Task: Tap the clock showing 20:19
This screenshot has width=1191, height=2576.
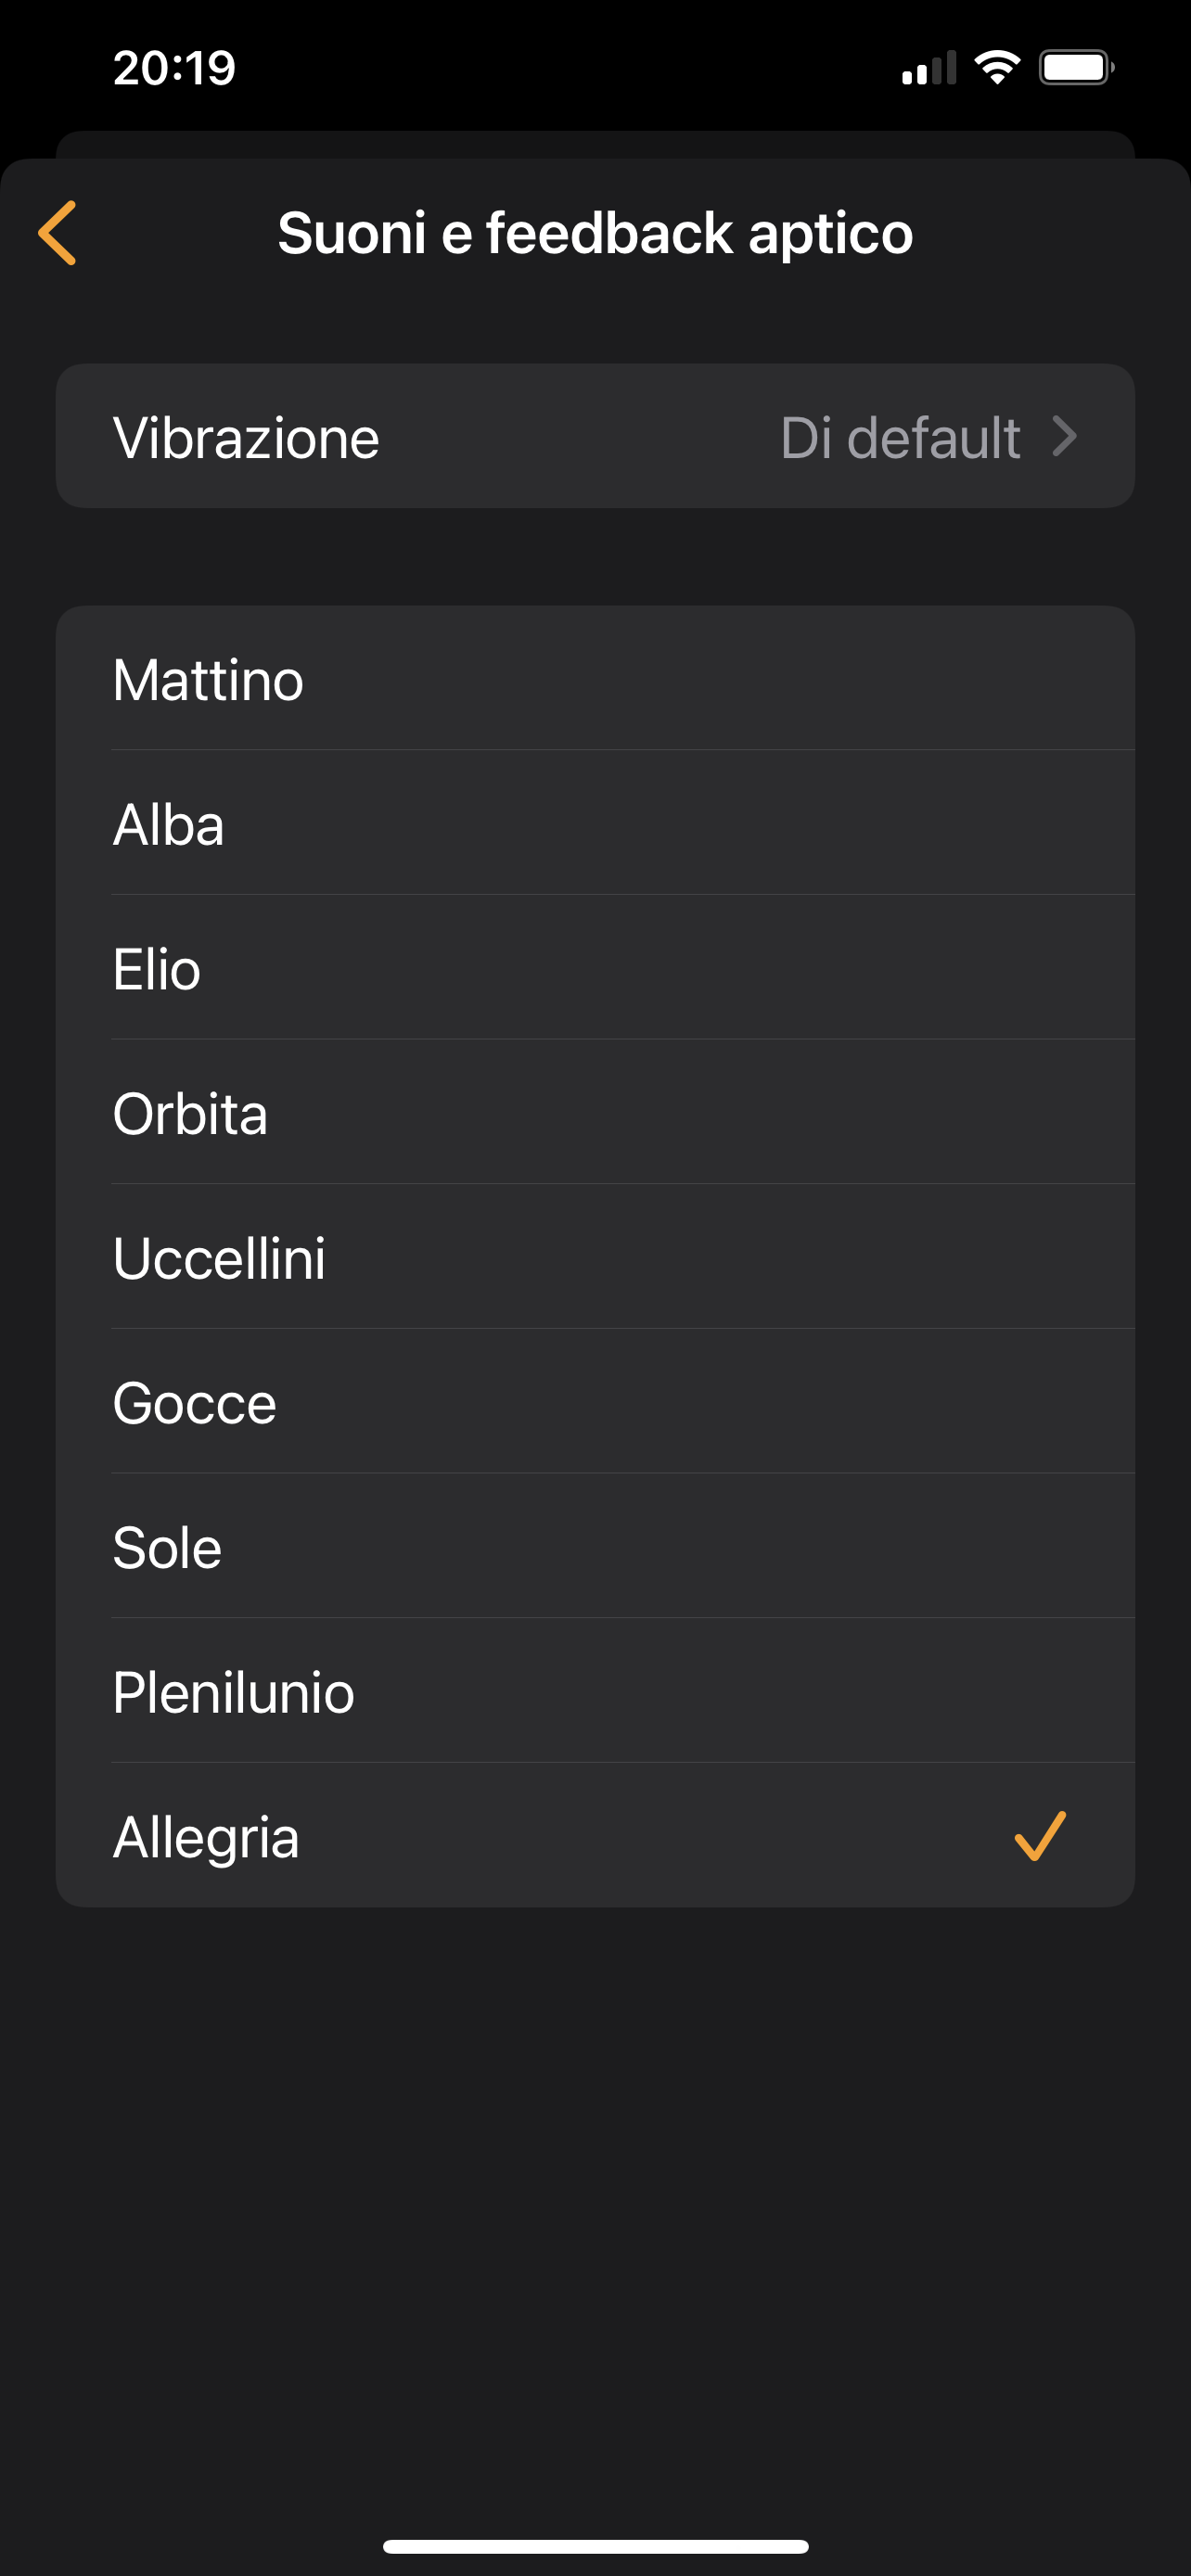Action: (x=174, y=68)
